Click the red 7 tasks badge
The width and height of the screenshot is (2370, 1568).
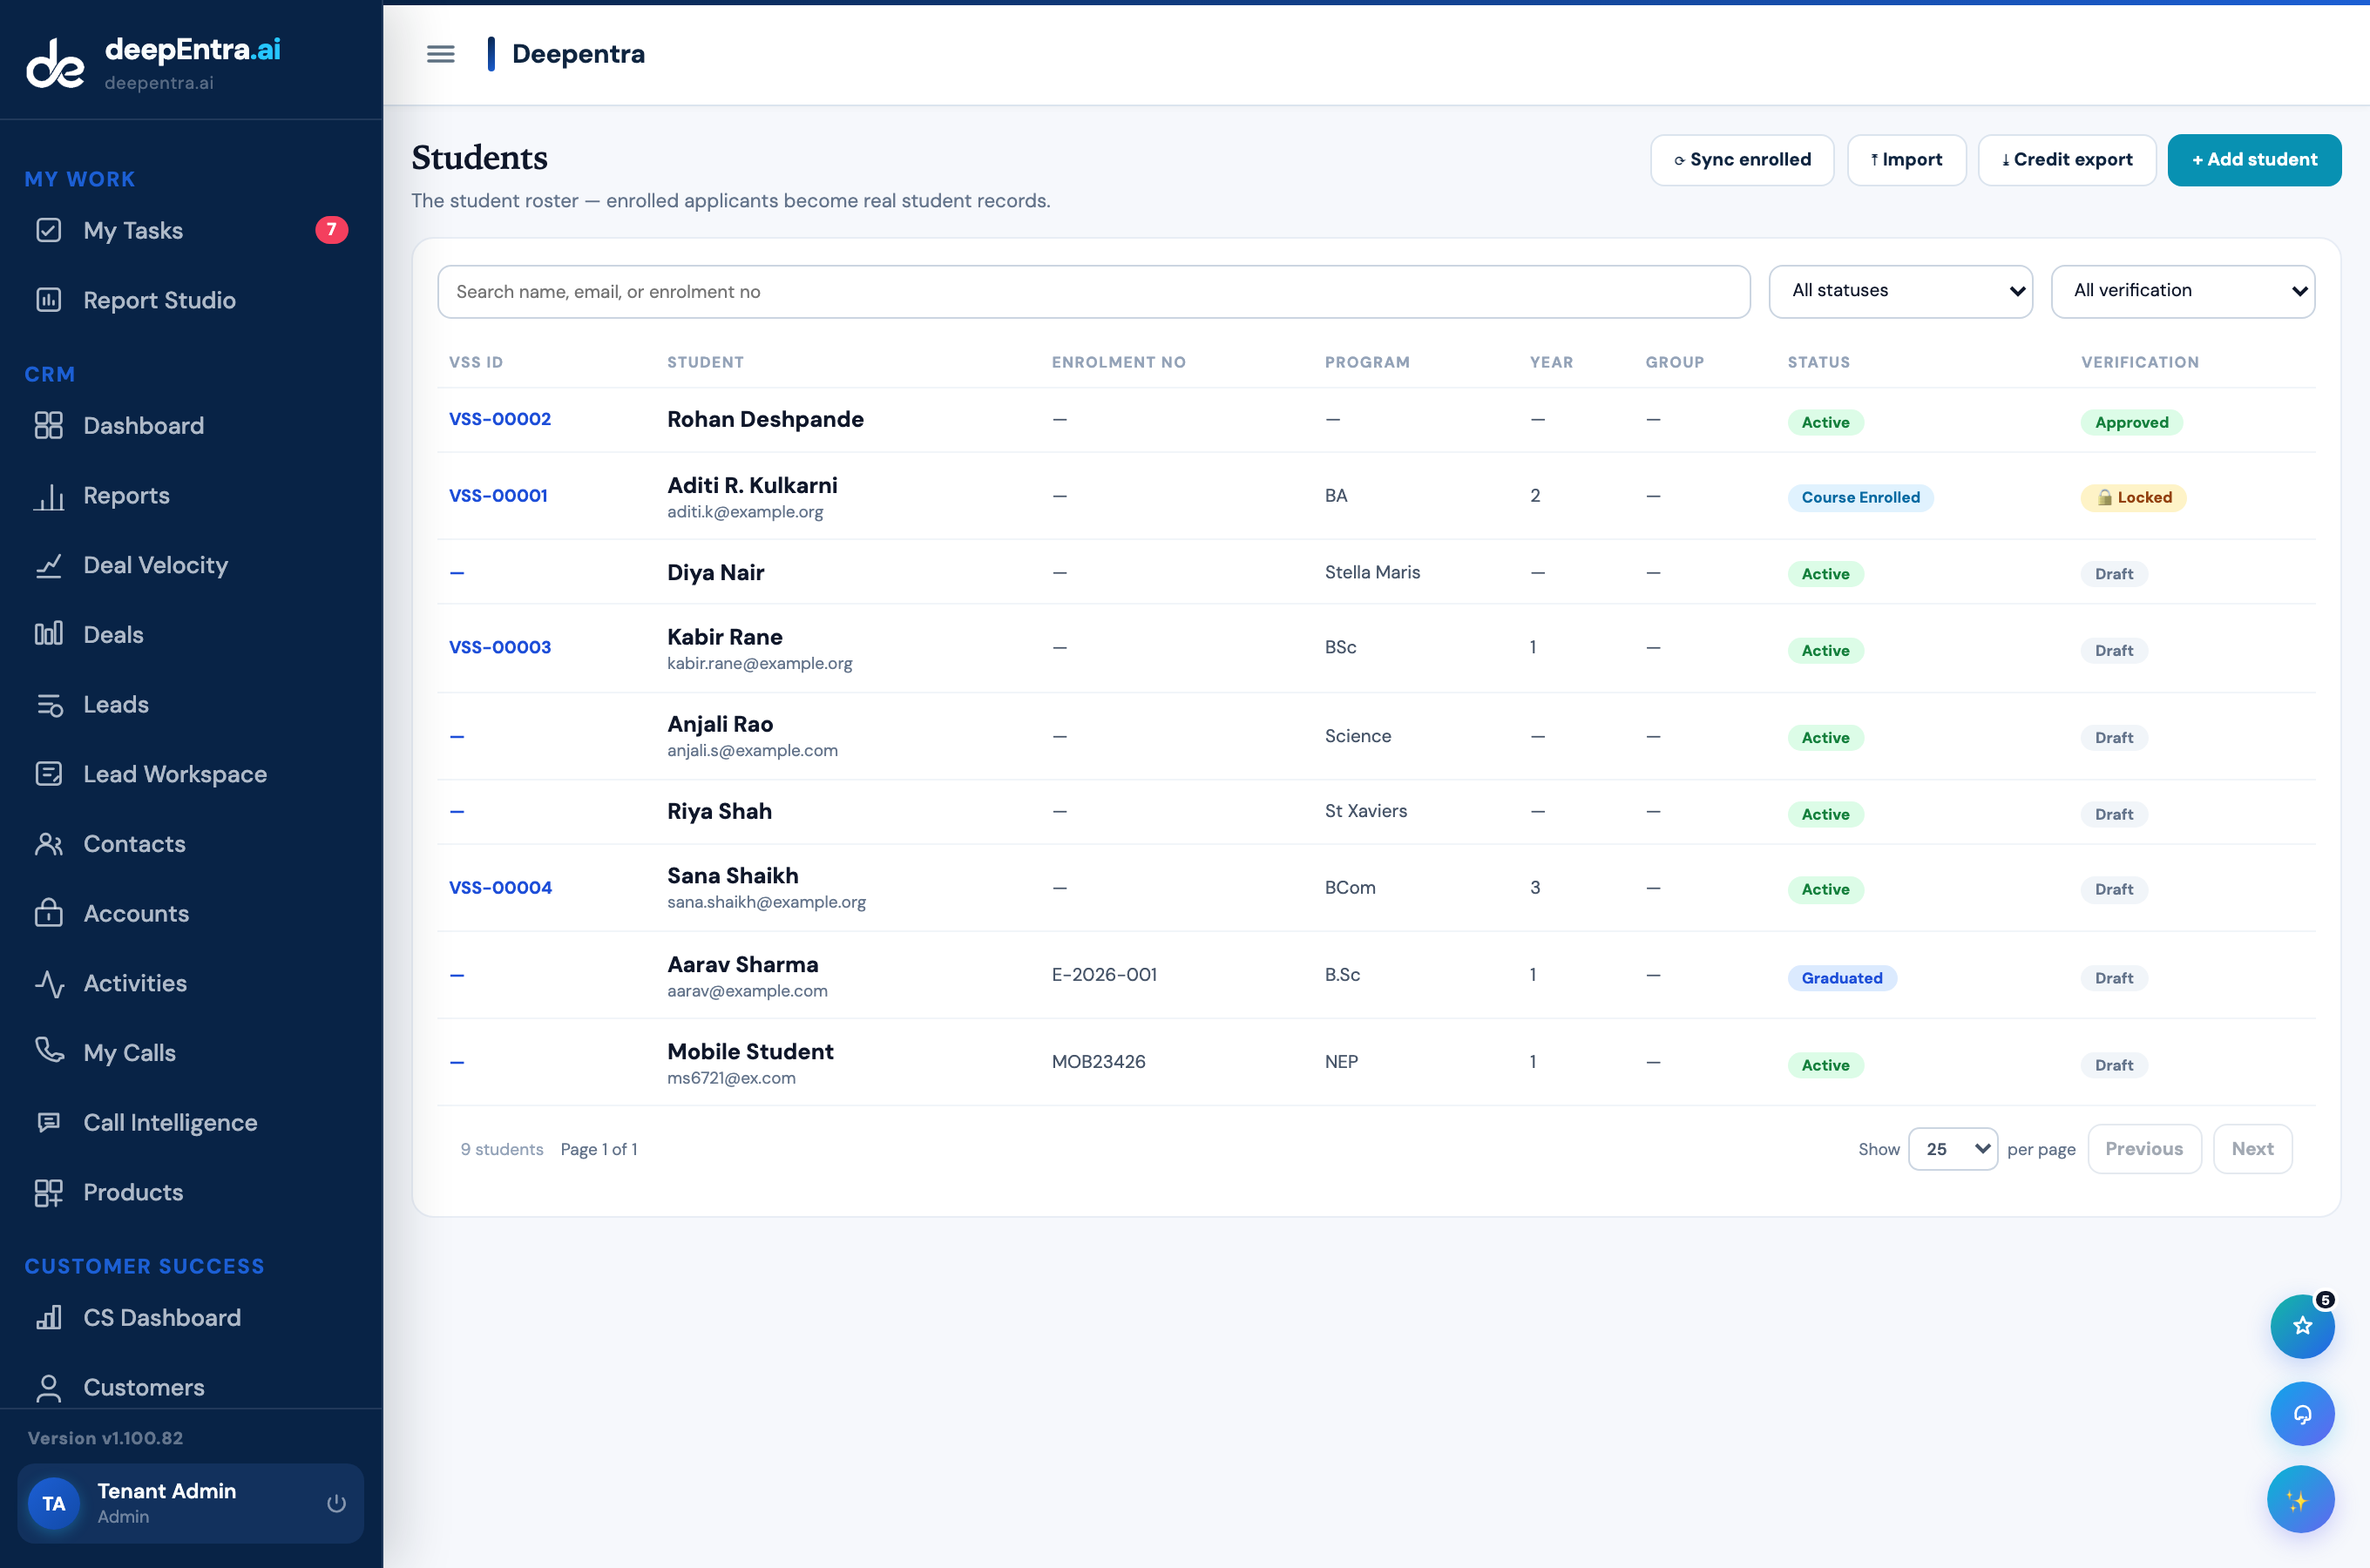pos(332,230)
